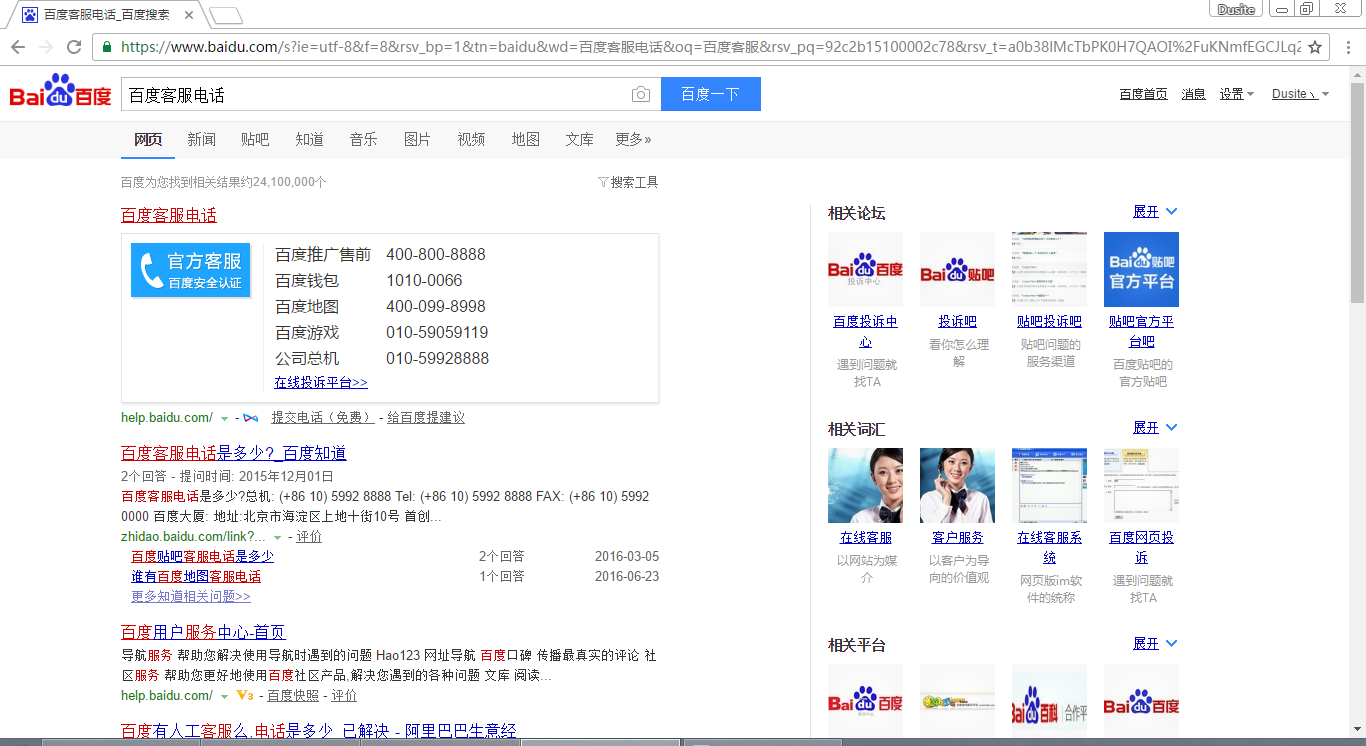1366x746 pixels.
Task: Open dropdown arrow after the 百度用户服务中心 result URL
Action: pos(224,696)
